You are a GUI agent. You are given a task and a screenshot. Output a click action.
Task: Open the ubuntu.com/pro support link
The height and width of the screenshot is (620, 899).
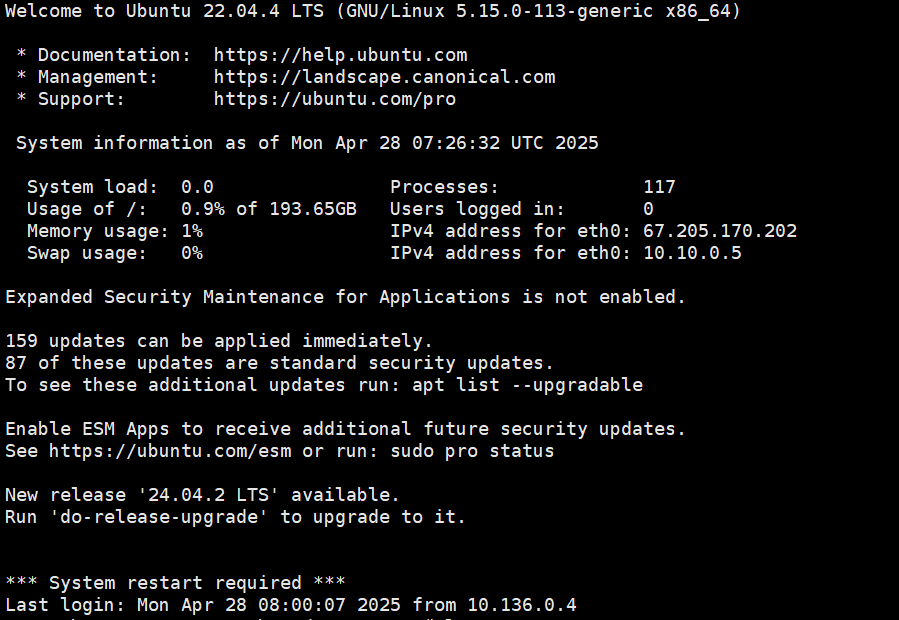coord(334,99)
